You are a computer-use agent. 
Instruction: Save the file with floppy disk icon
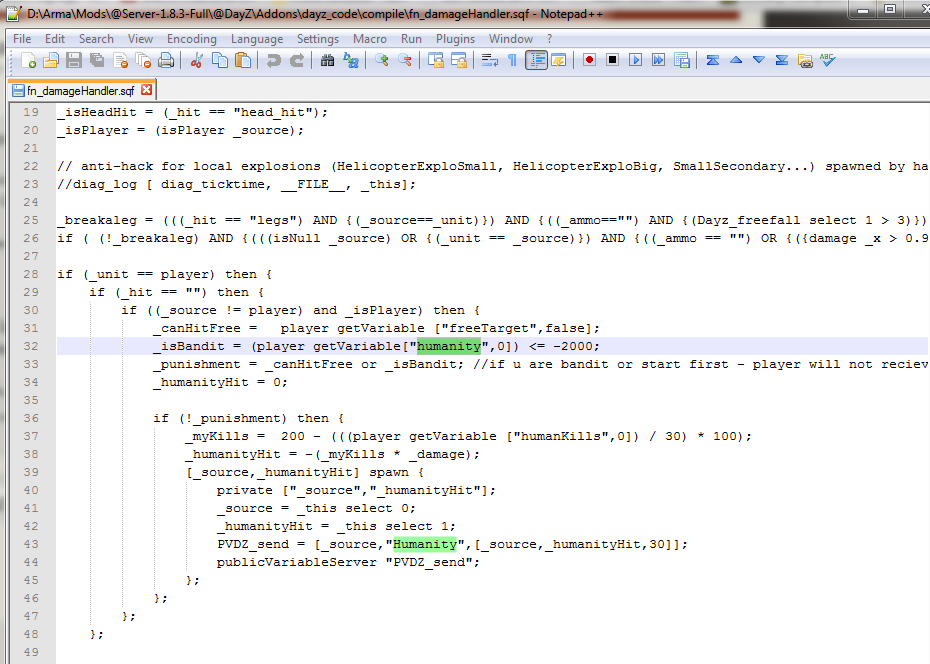tap(74, 60)
